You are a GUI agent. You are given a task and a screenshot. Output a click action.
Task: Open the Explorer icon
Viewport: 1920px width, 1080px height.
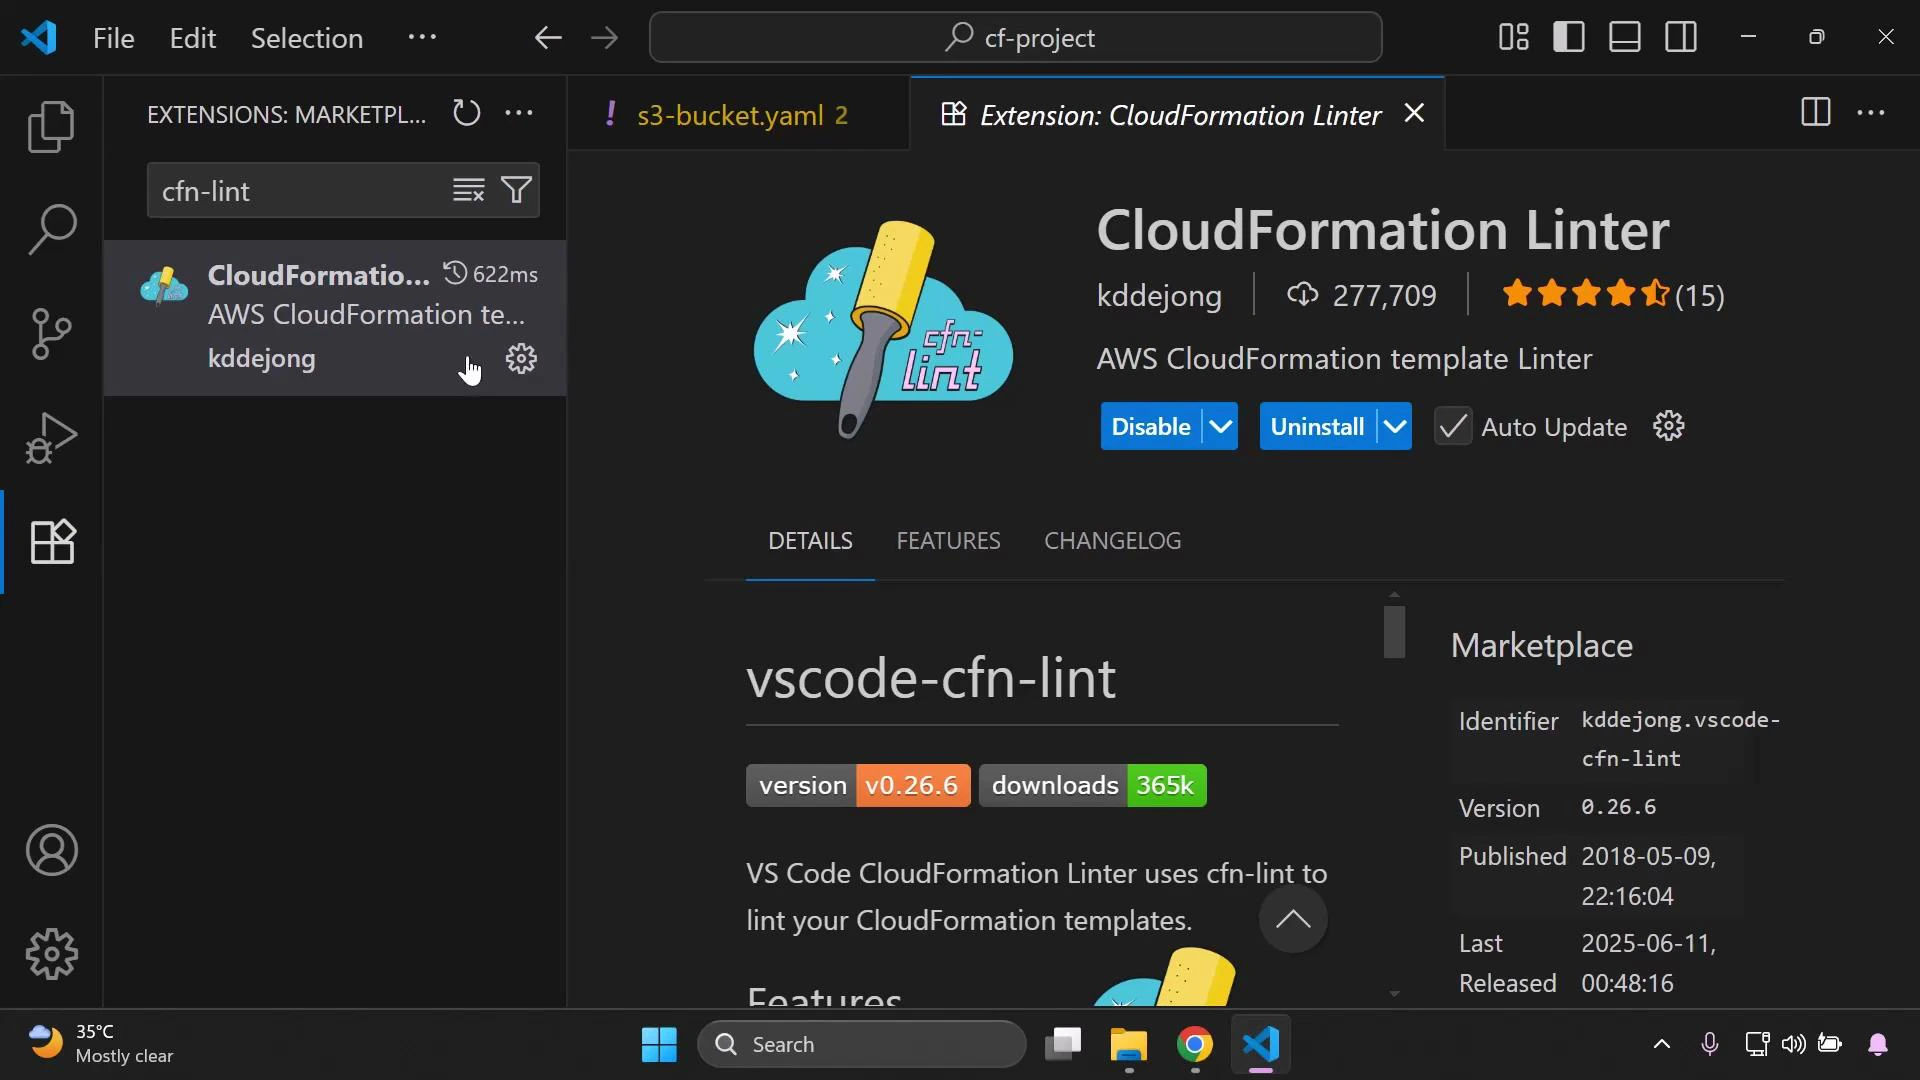coord(51,127)
